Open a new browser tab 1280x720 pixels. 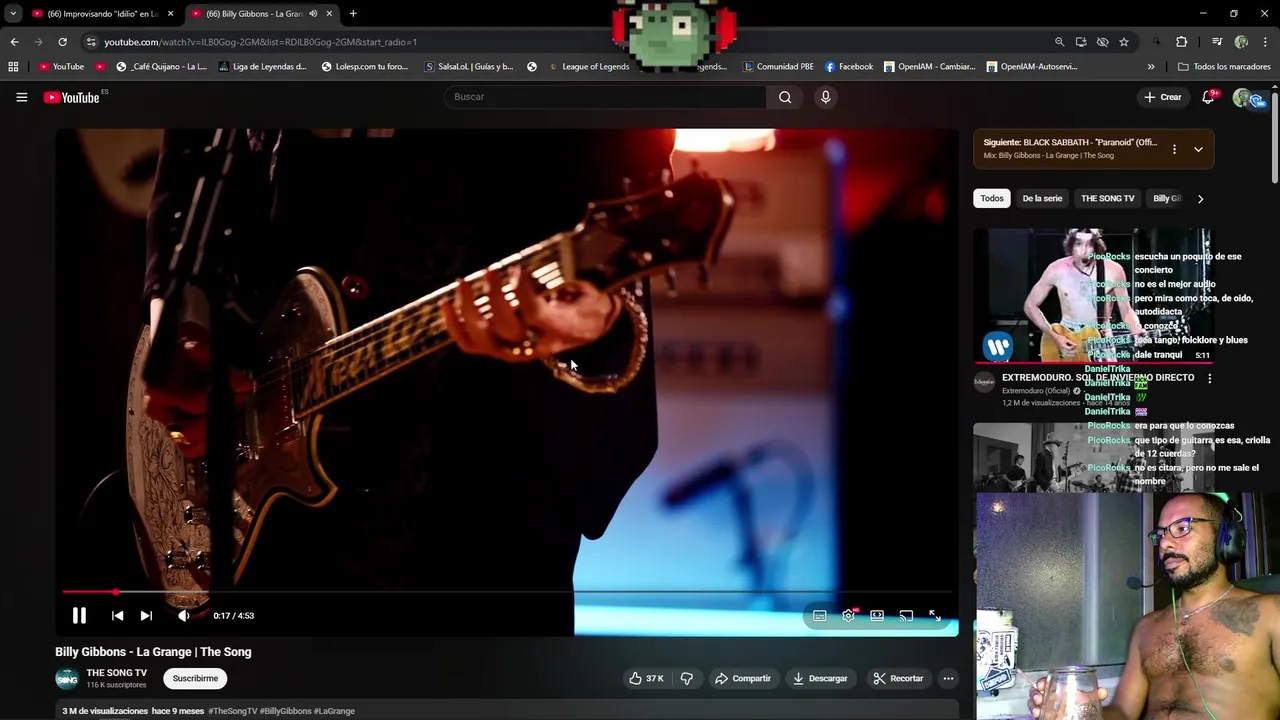point(353,14)
